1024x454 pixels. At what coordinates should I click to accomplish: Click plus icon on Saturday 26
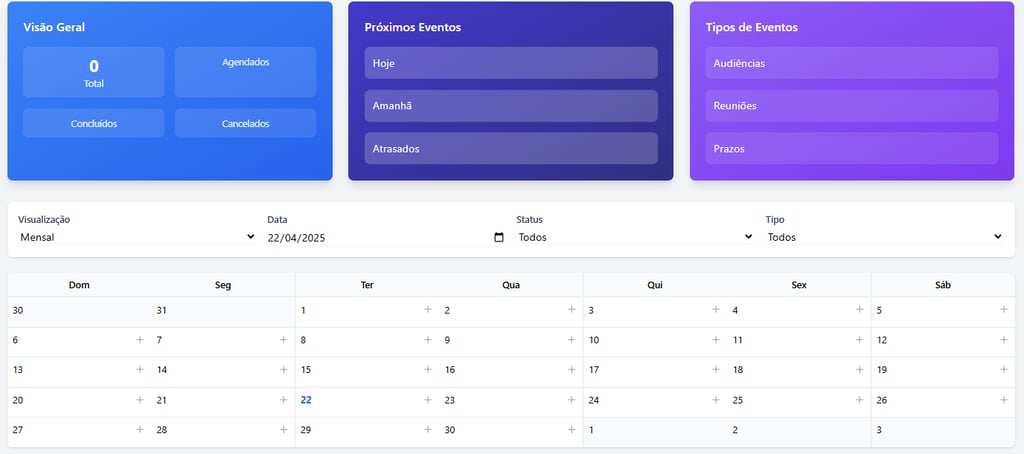pyautogui.click(x=1004, y=400)
